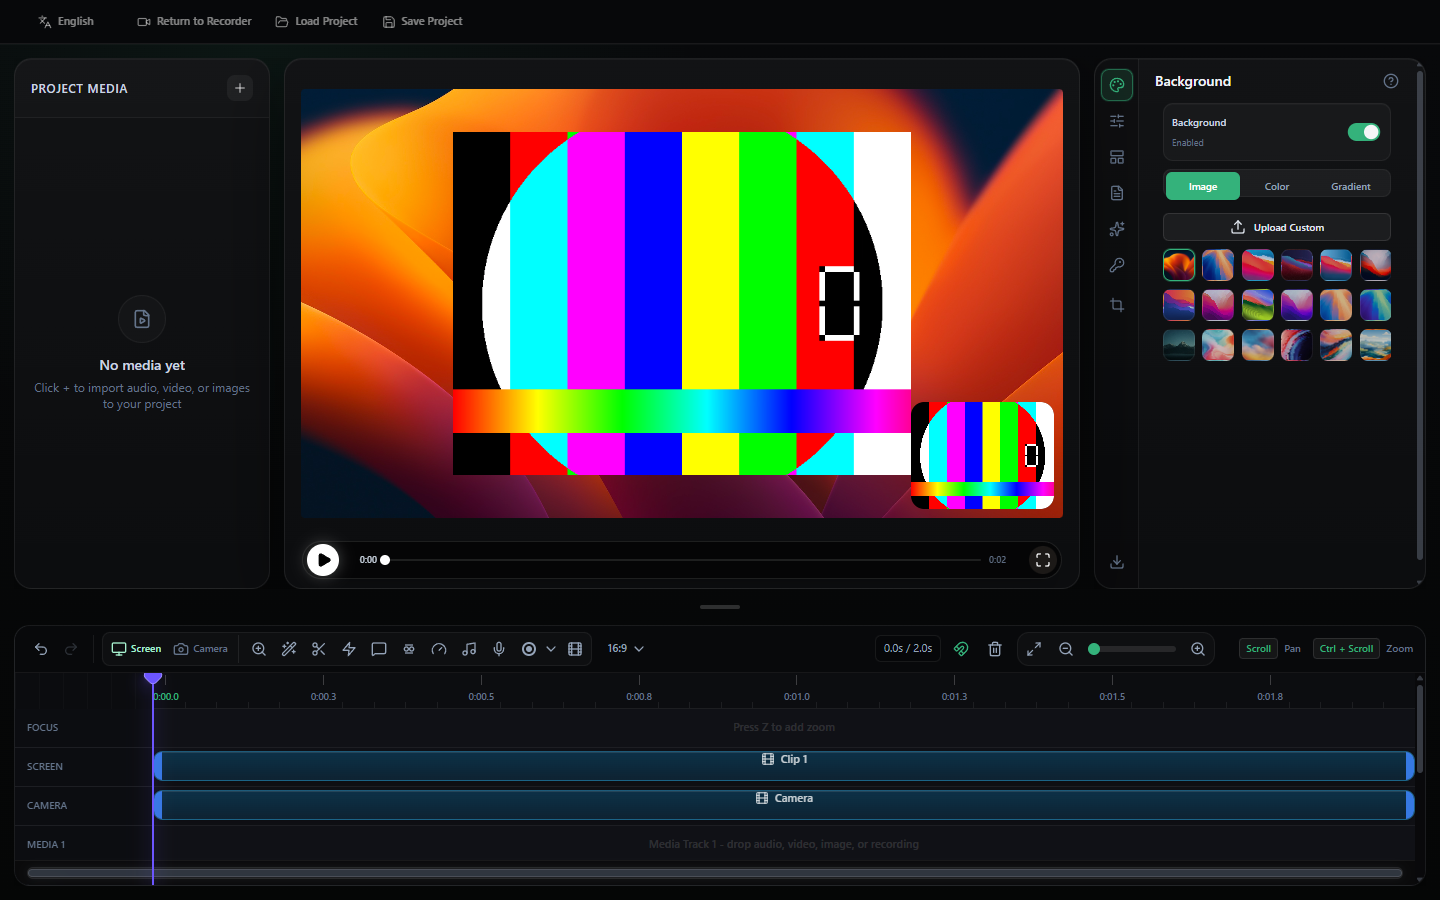Image resolution: width=1440 pixels, height=900 pixels.
Task: Click Save Project
Action: point(422,21)
